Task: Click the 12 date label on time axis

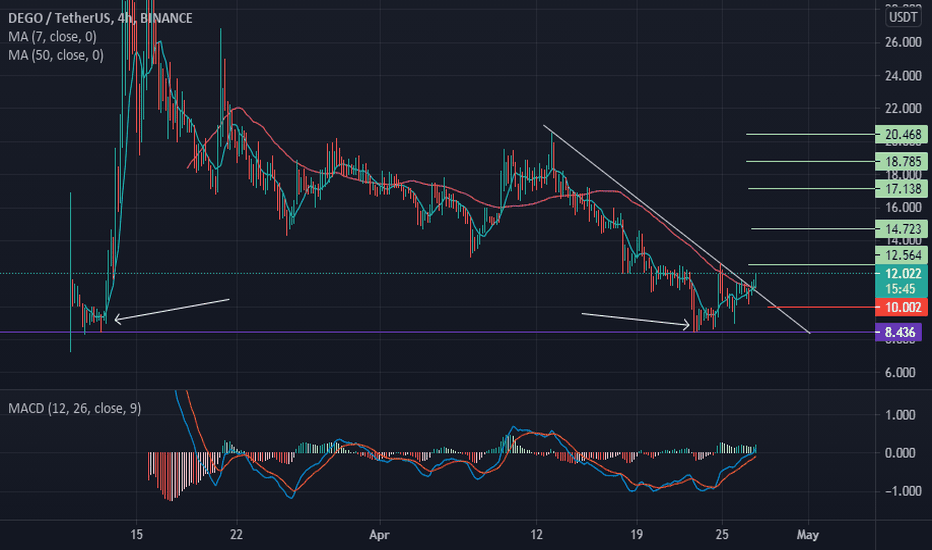Action: [537, 535]
